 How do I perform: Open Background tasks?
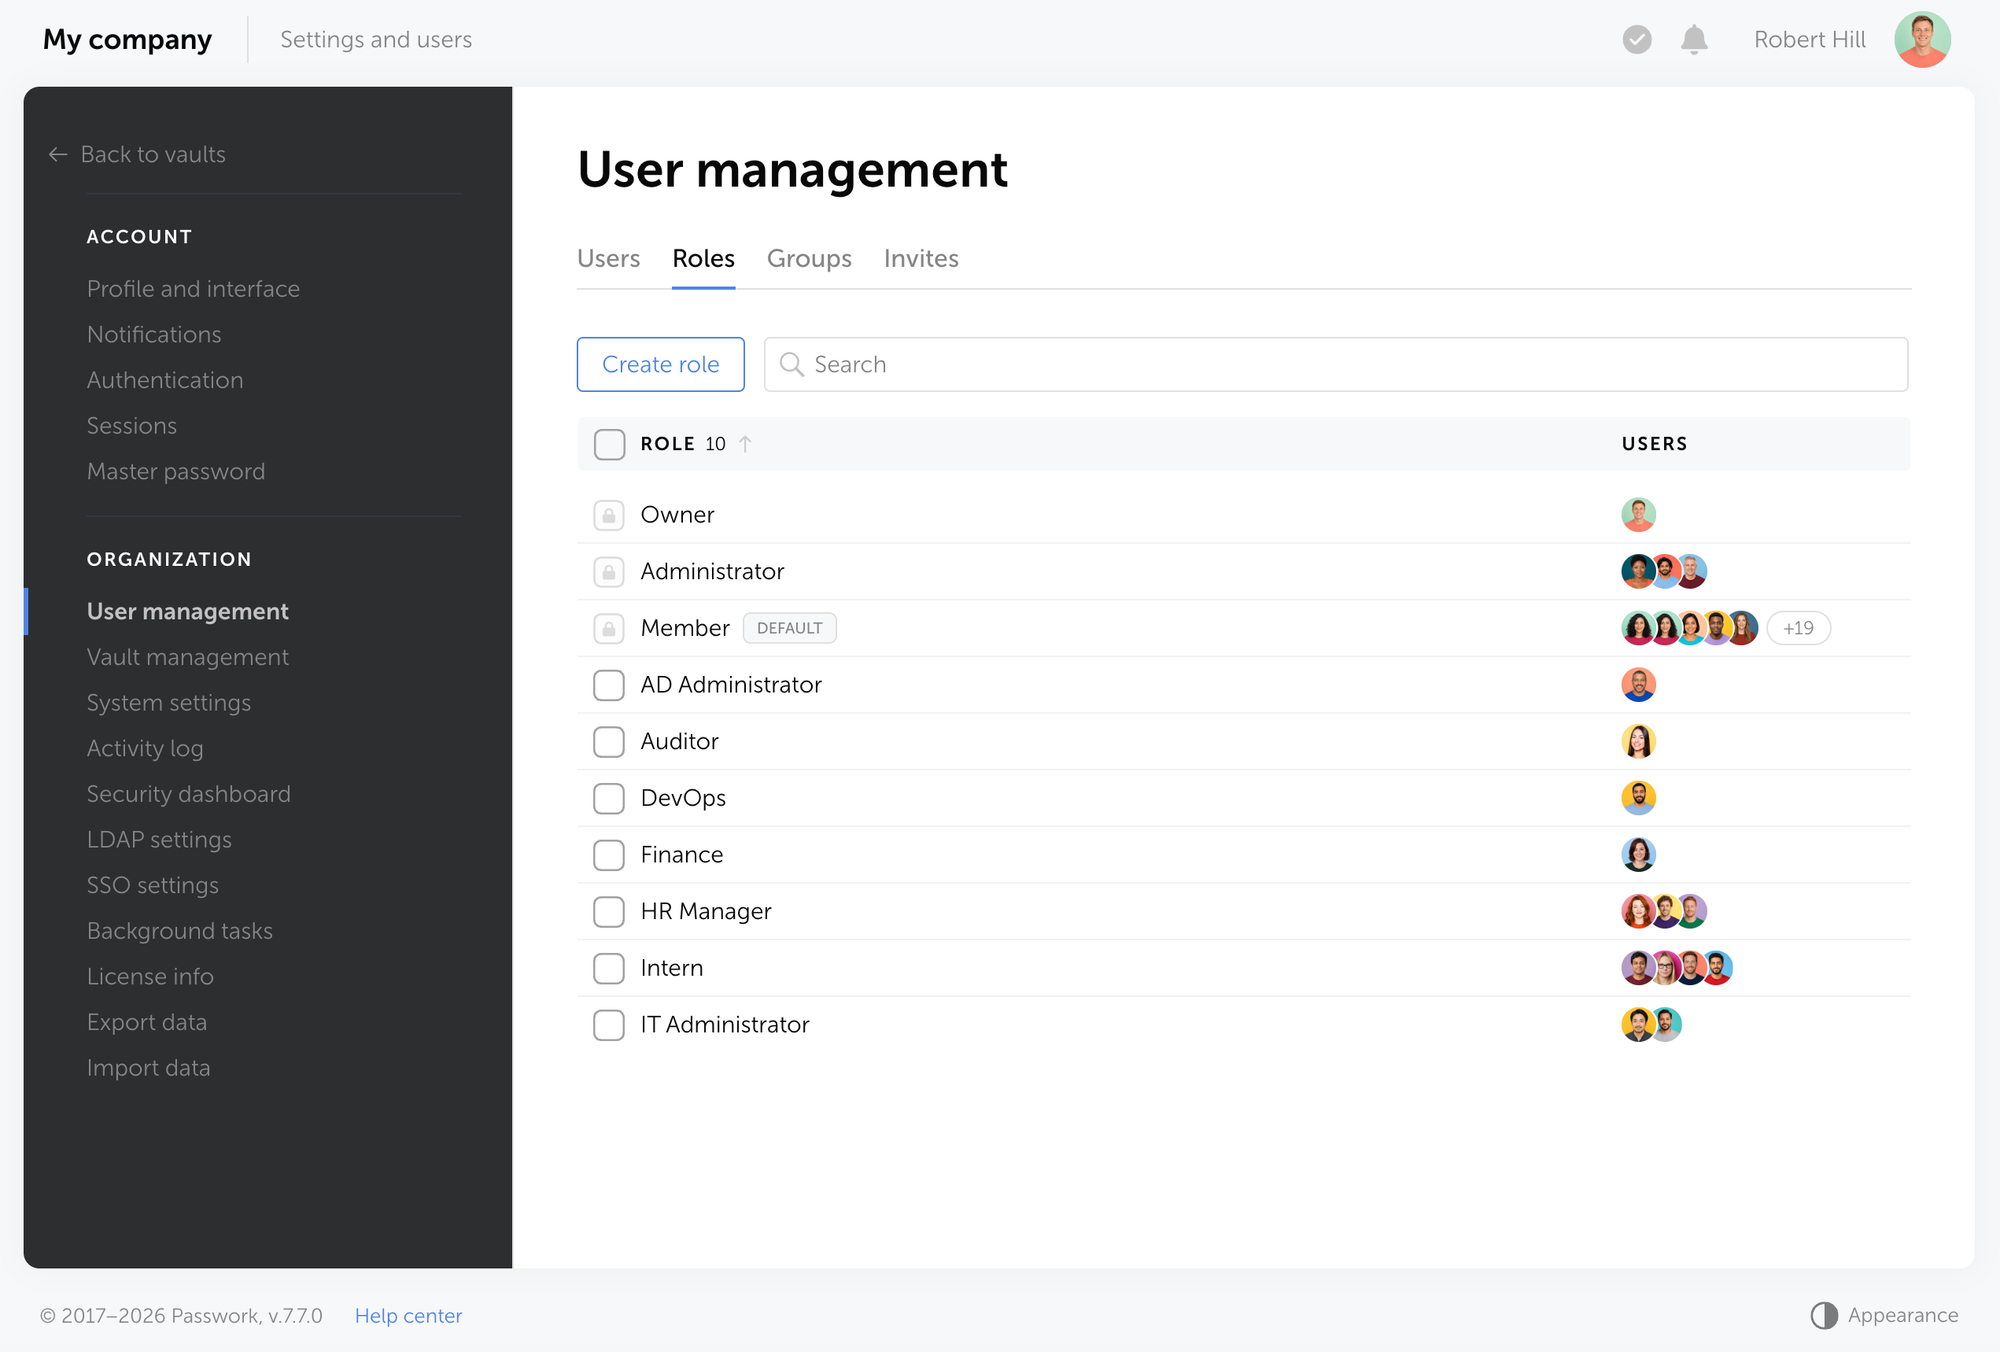180,931
